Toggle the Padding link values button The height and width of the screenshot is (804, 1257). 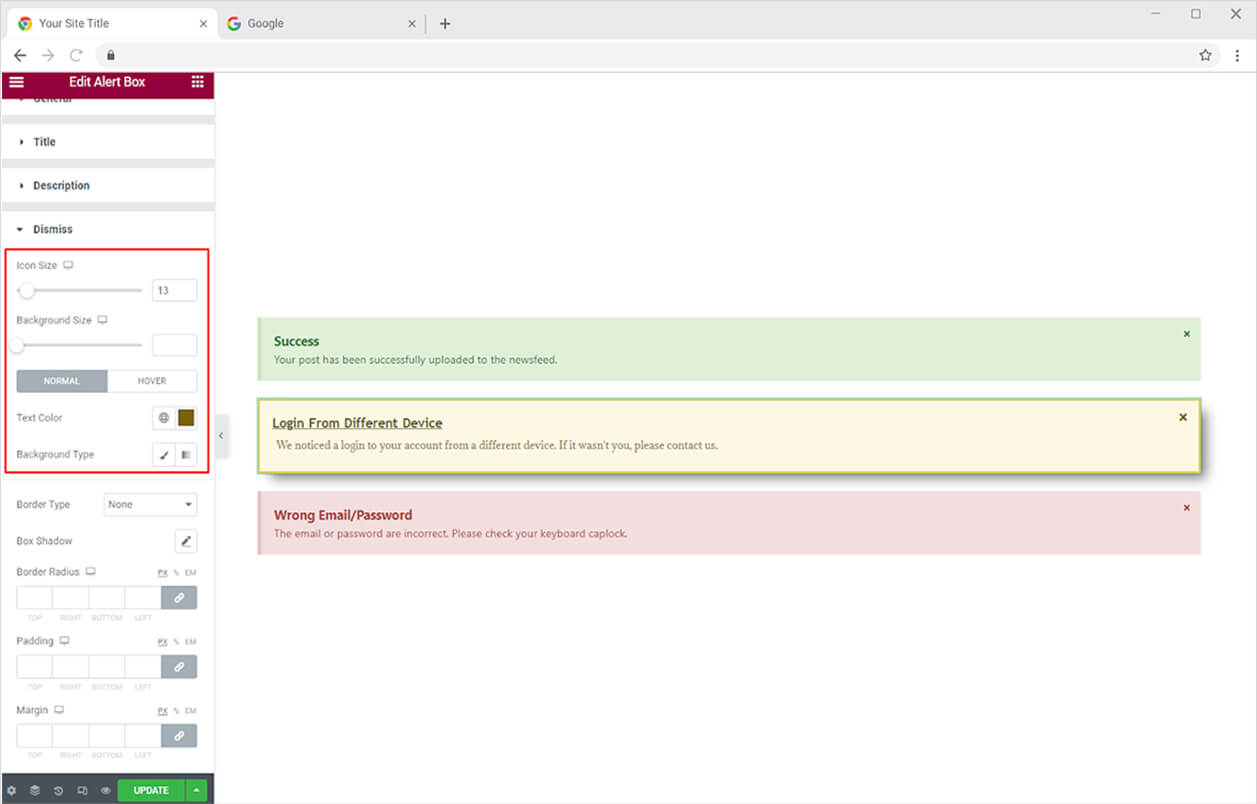[179, 666]
